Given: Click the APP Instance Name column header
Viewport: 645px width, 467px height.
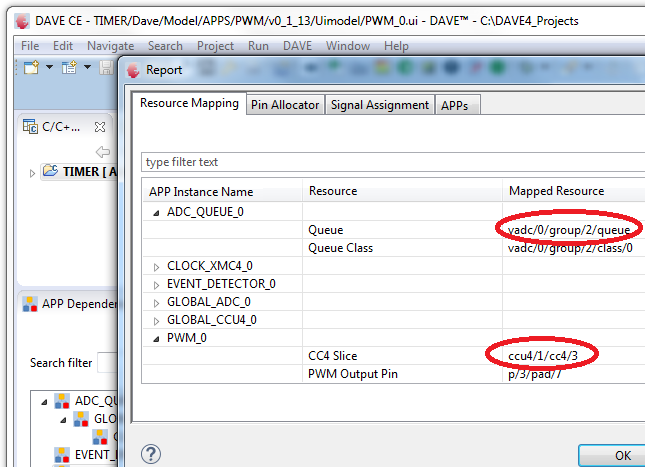Looking at the screenshot, I should pyautogui.click(x=201, y=192).
